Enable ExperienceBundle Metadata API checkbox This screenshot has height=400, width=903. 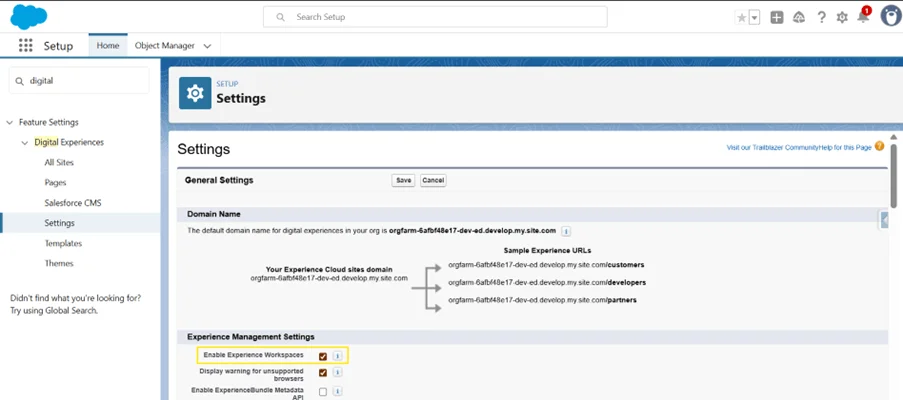coord(322,391)
